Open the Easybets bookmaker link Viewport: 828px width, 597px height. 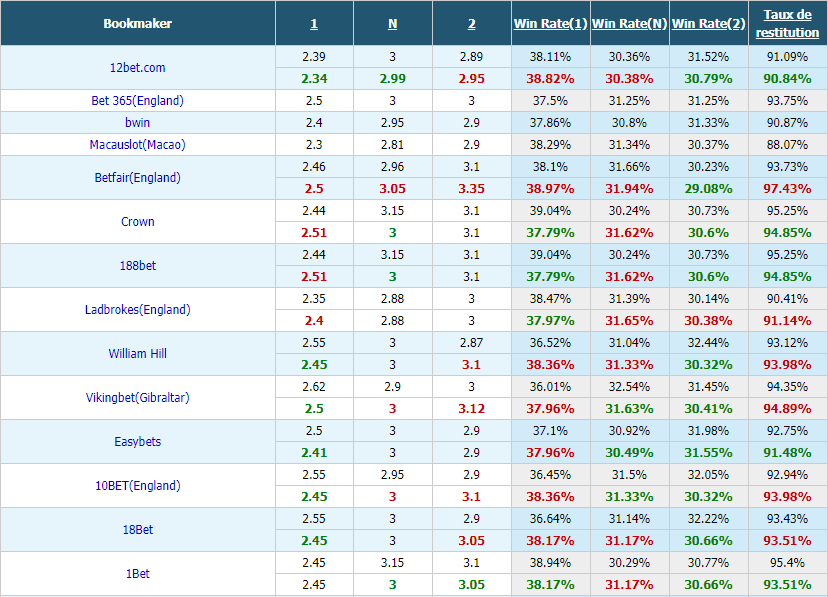137,441
